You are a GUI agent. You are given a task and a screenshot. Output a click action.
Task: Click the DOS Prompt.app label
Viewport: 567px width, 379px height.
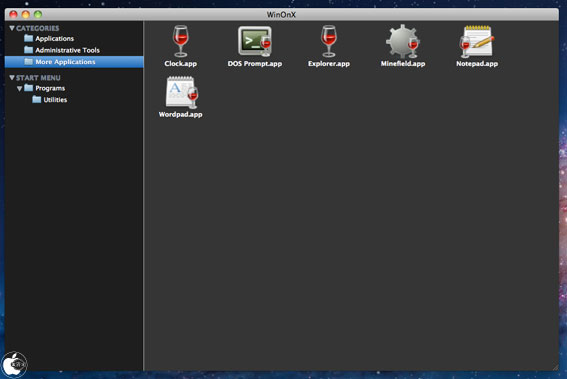pos(255,64)
